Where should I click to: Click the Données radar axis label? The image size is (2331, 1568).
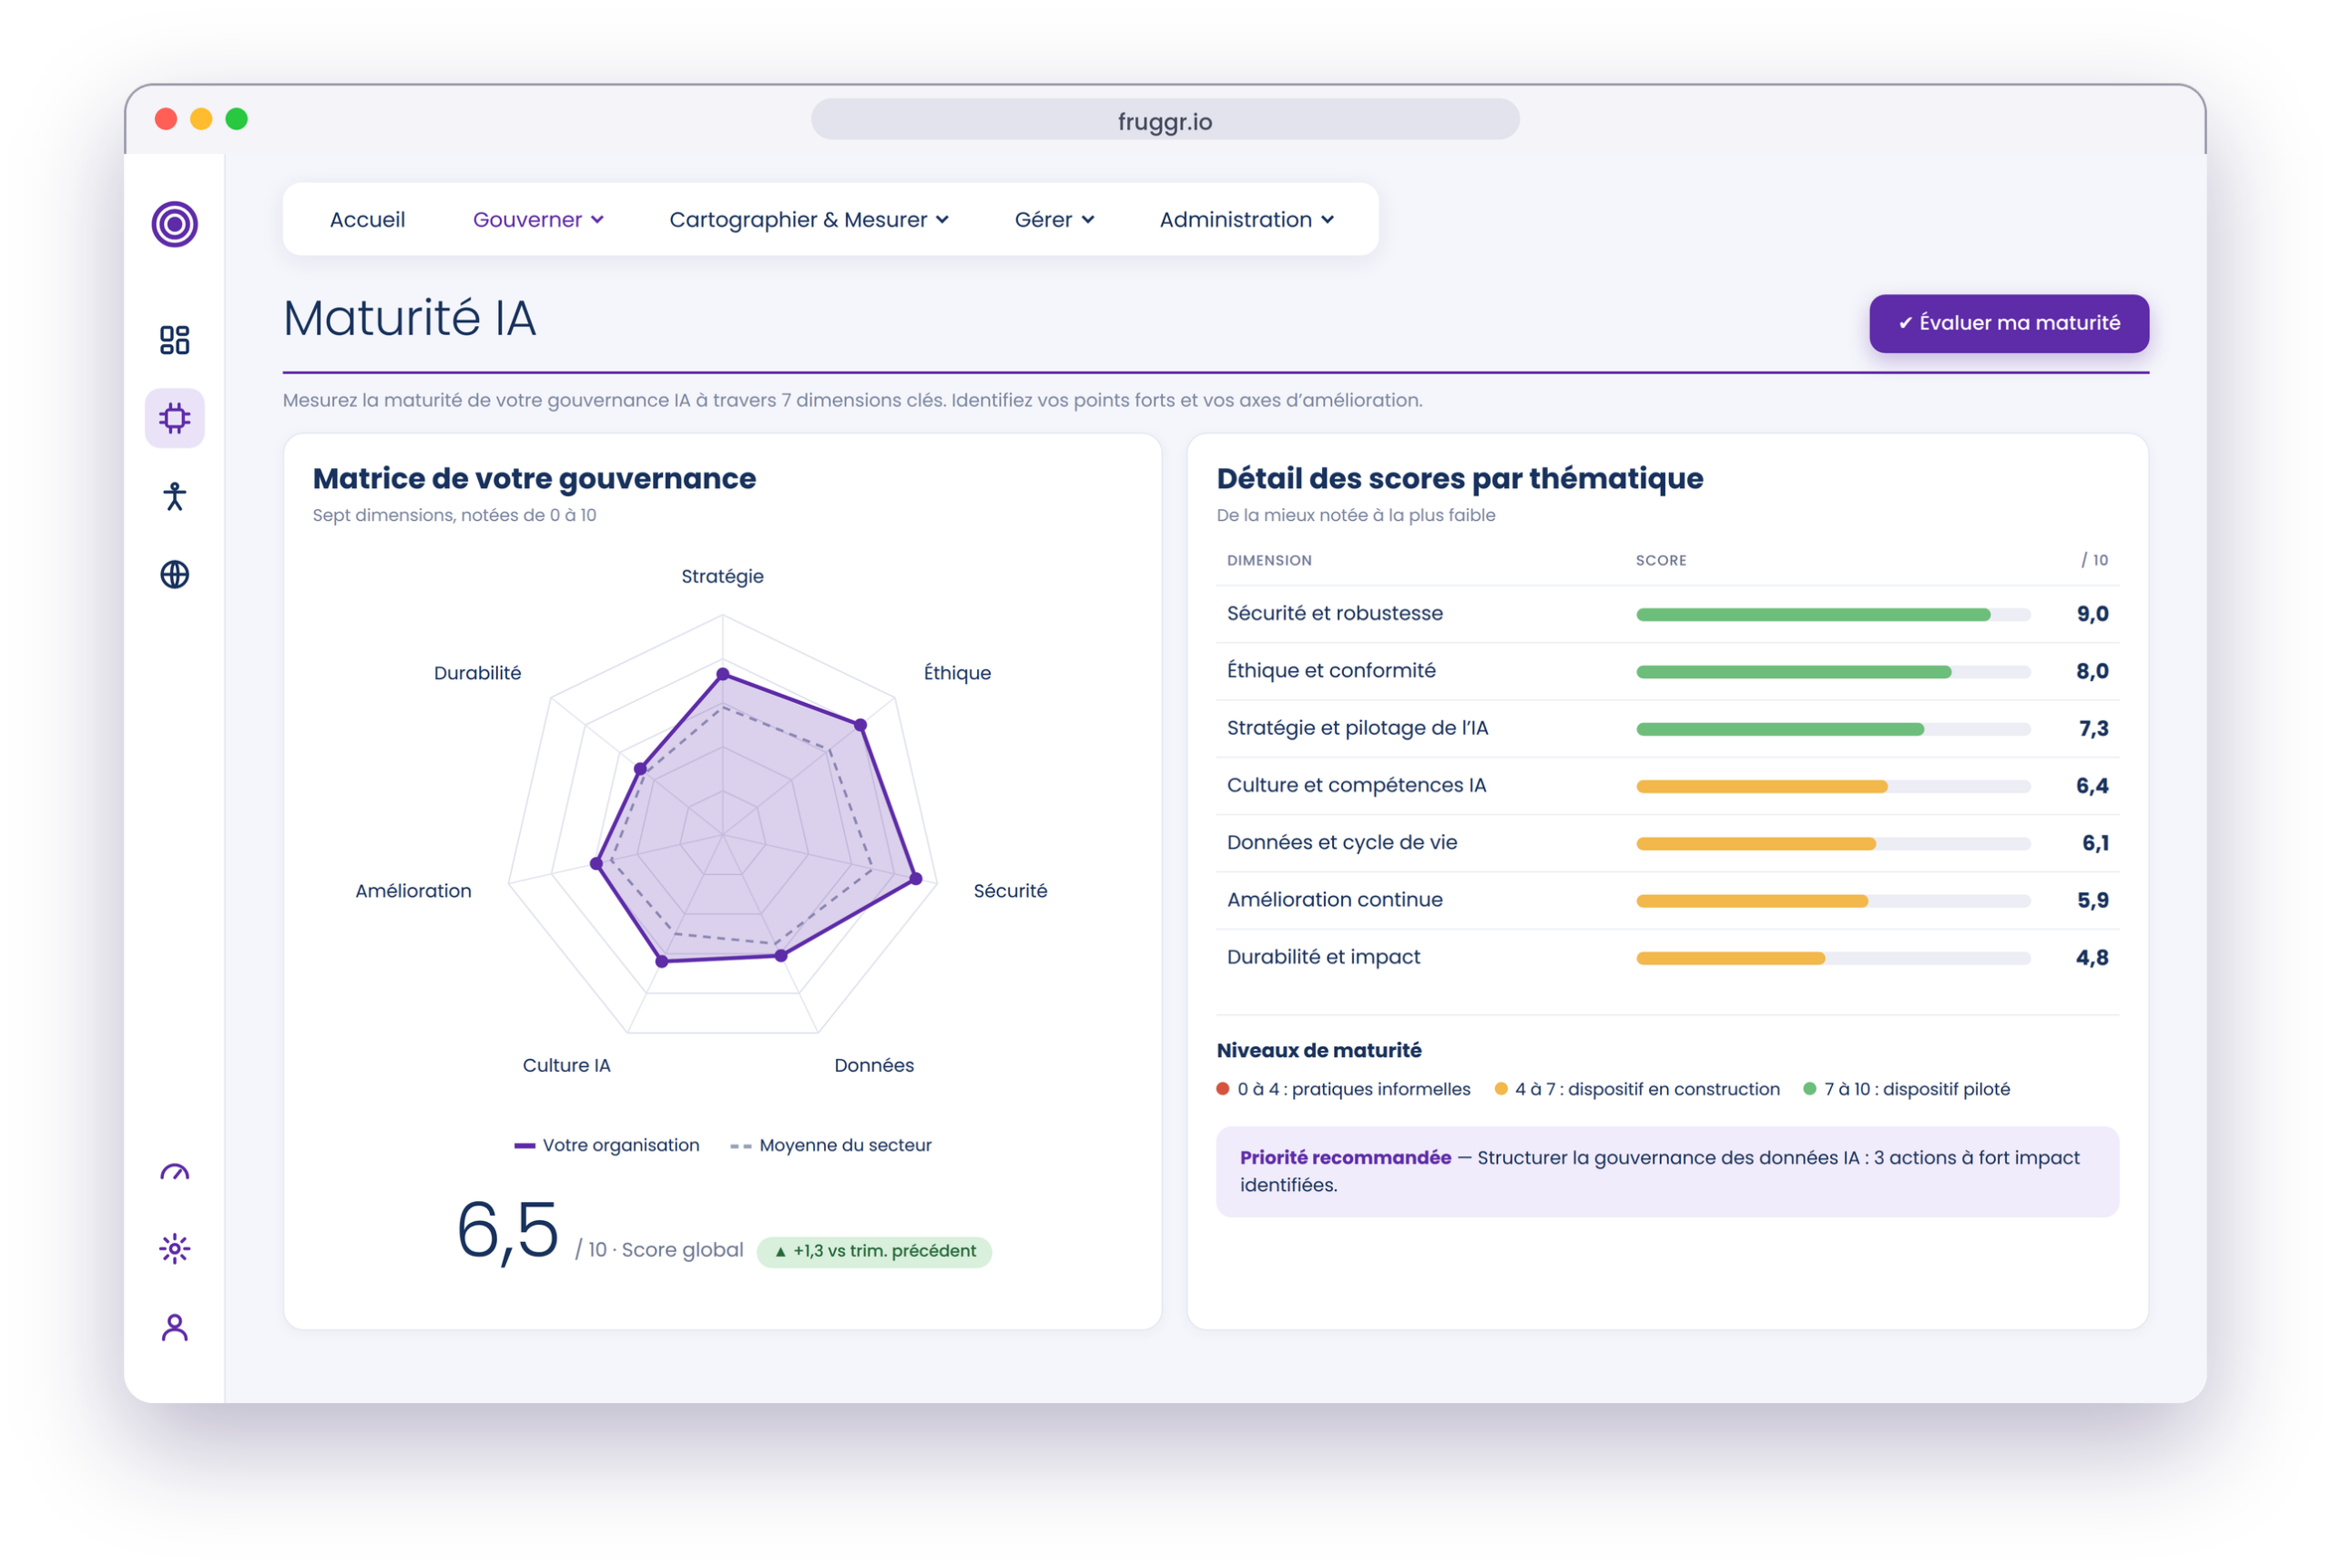[x=874, y=1065]
